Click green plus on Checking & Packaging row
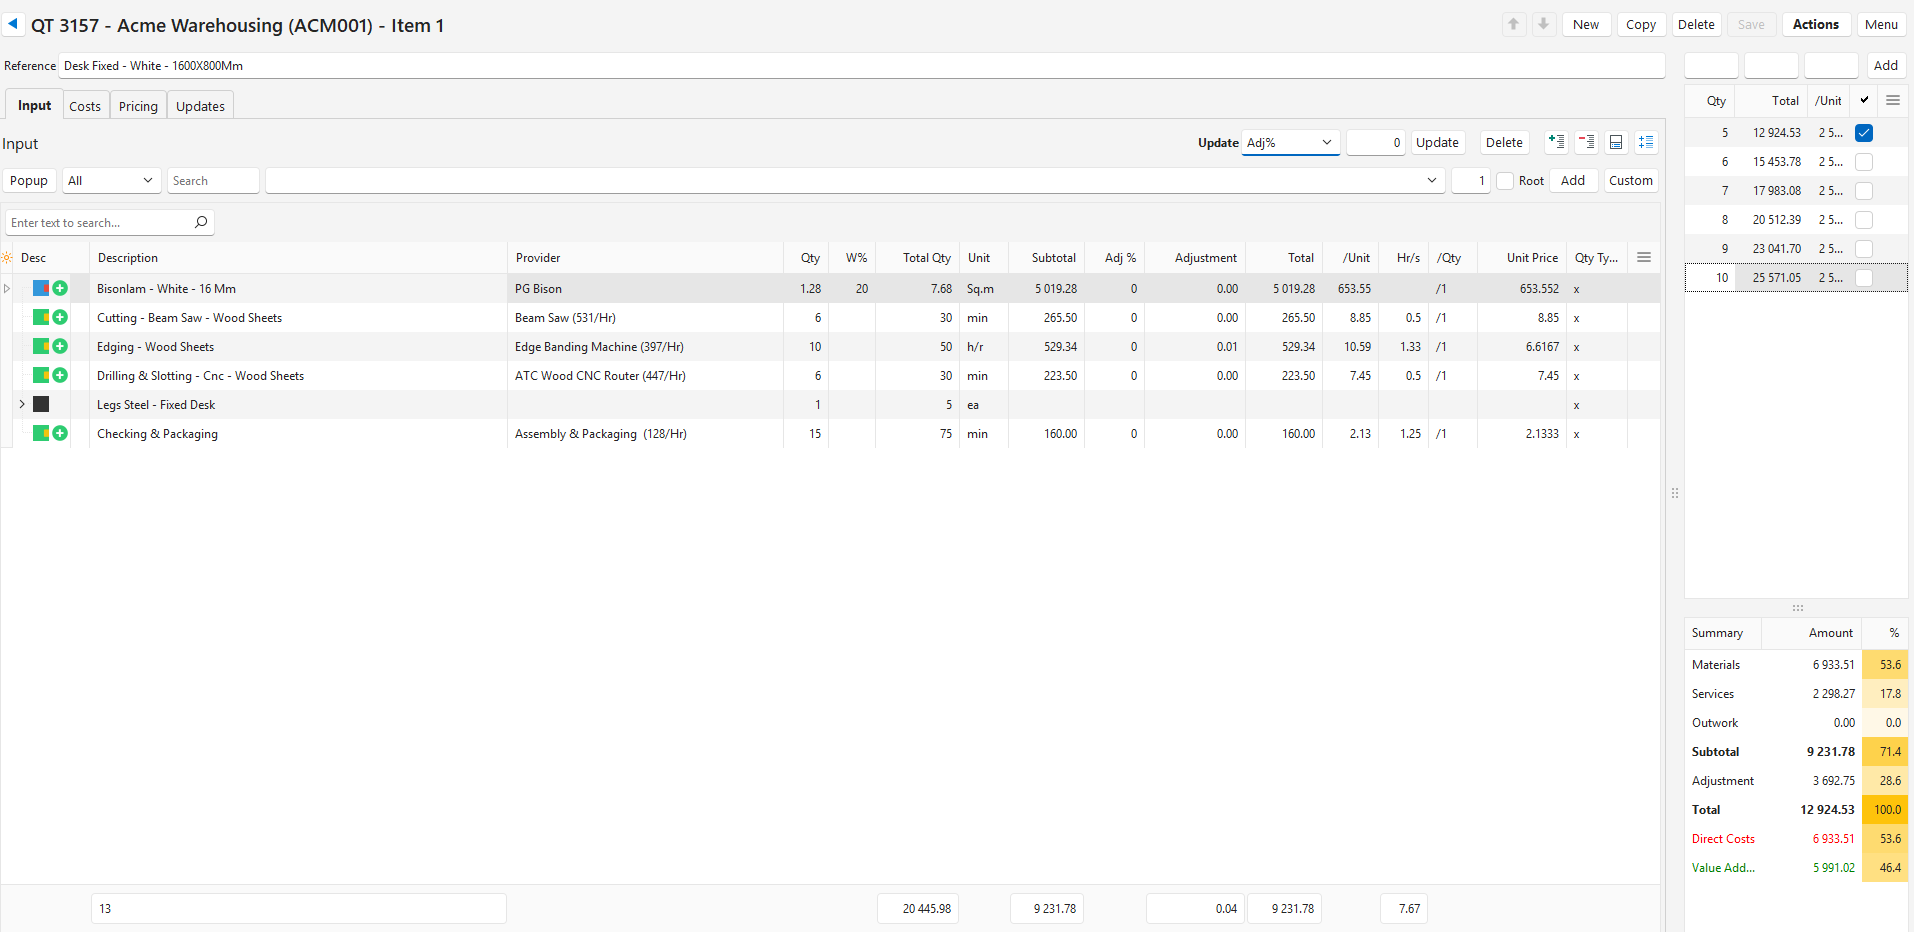The width and height of the screenshot is (1914, 932). click(60, 433)
